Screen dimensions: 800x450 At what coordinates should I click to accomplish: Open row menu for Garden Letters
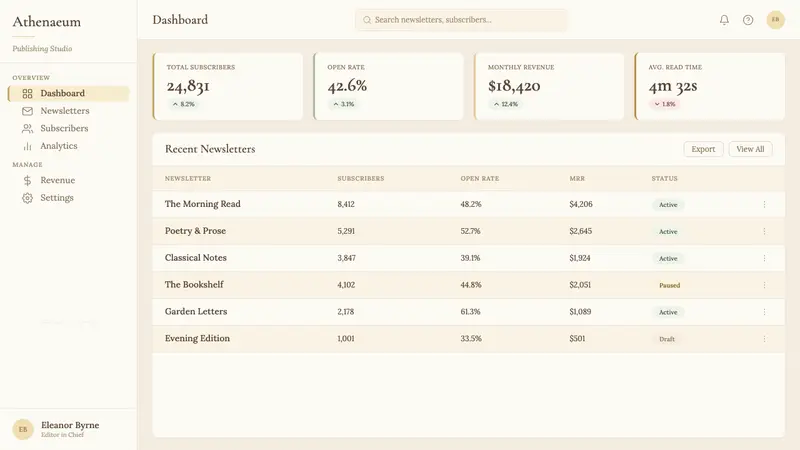(x=764, y=312)
